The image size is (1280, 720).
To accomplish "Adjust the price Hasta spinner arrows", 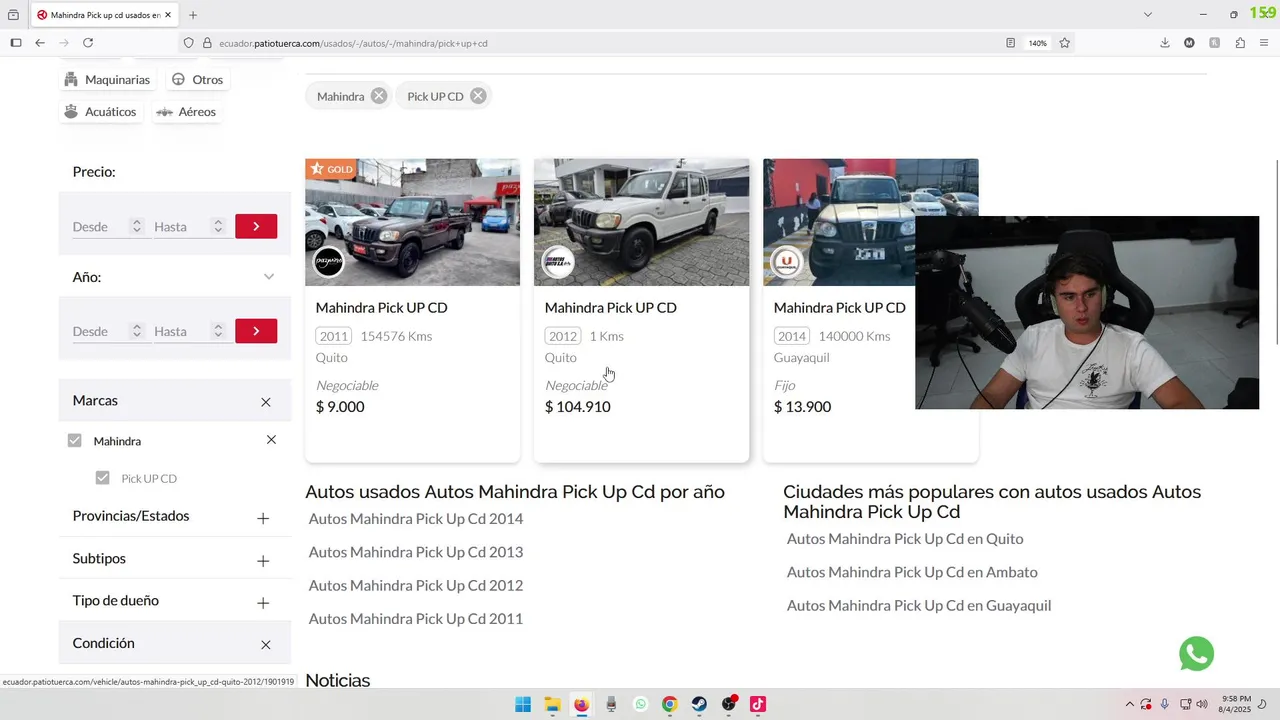I will point(218,227).
